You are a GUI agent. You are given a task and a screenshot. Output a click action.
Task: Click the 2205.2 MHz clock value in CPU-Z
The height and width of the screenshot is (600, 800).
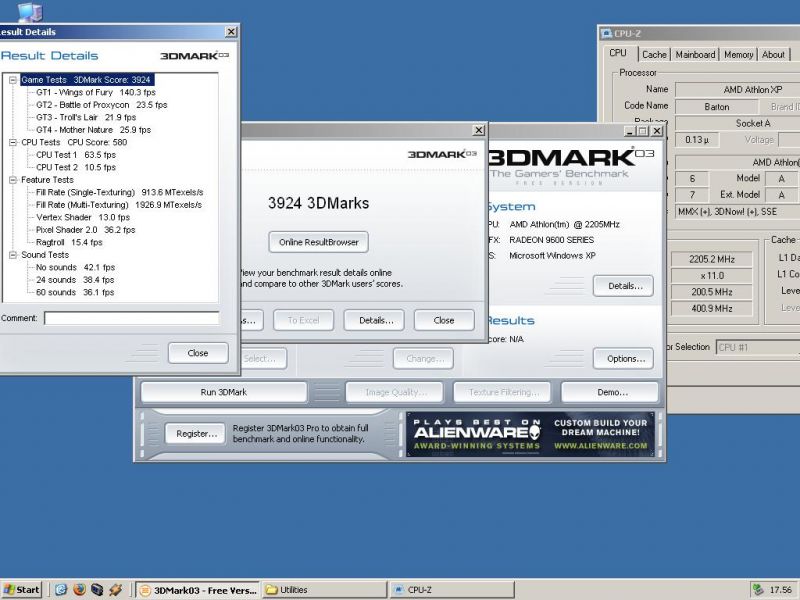[711, 259]
